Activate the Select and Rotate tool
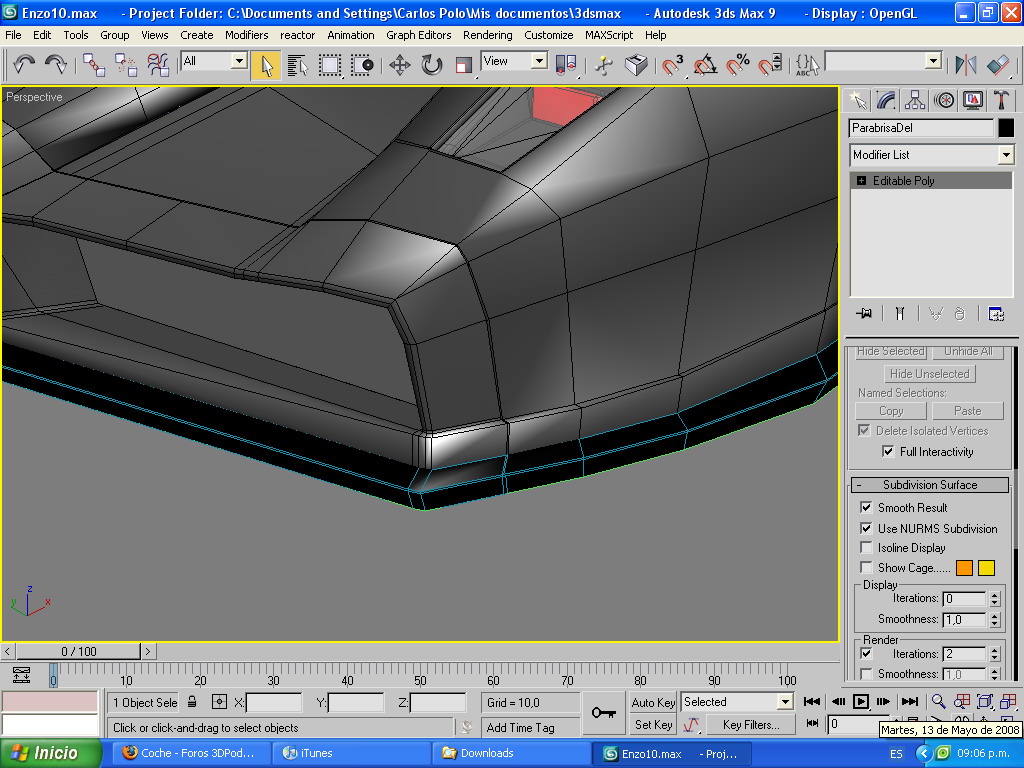This screenshot has height=768, width=1024. 431,66
